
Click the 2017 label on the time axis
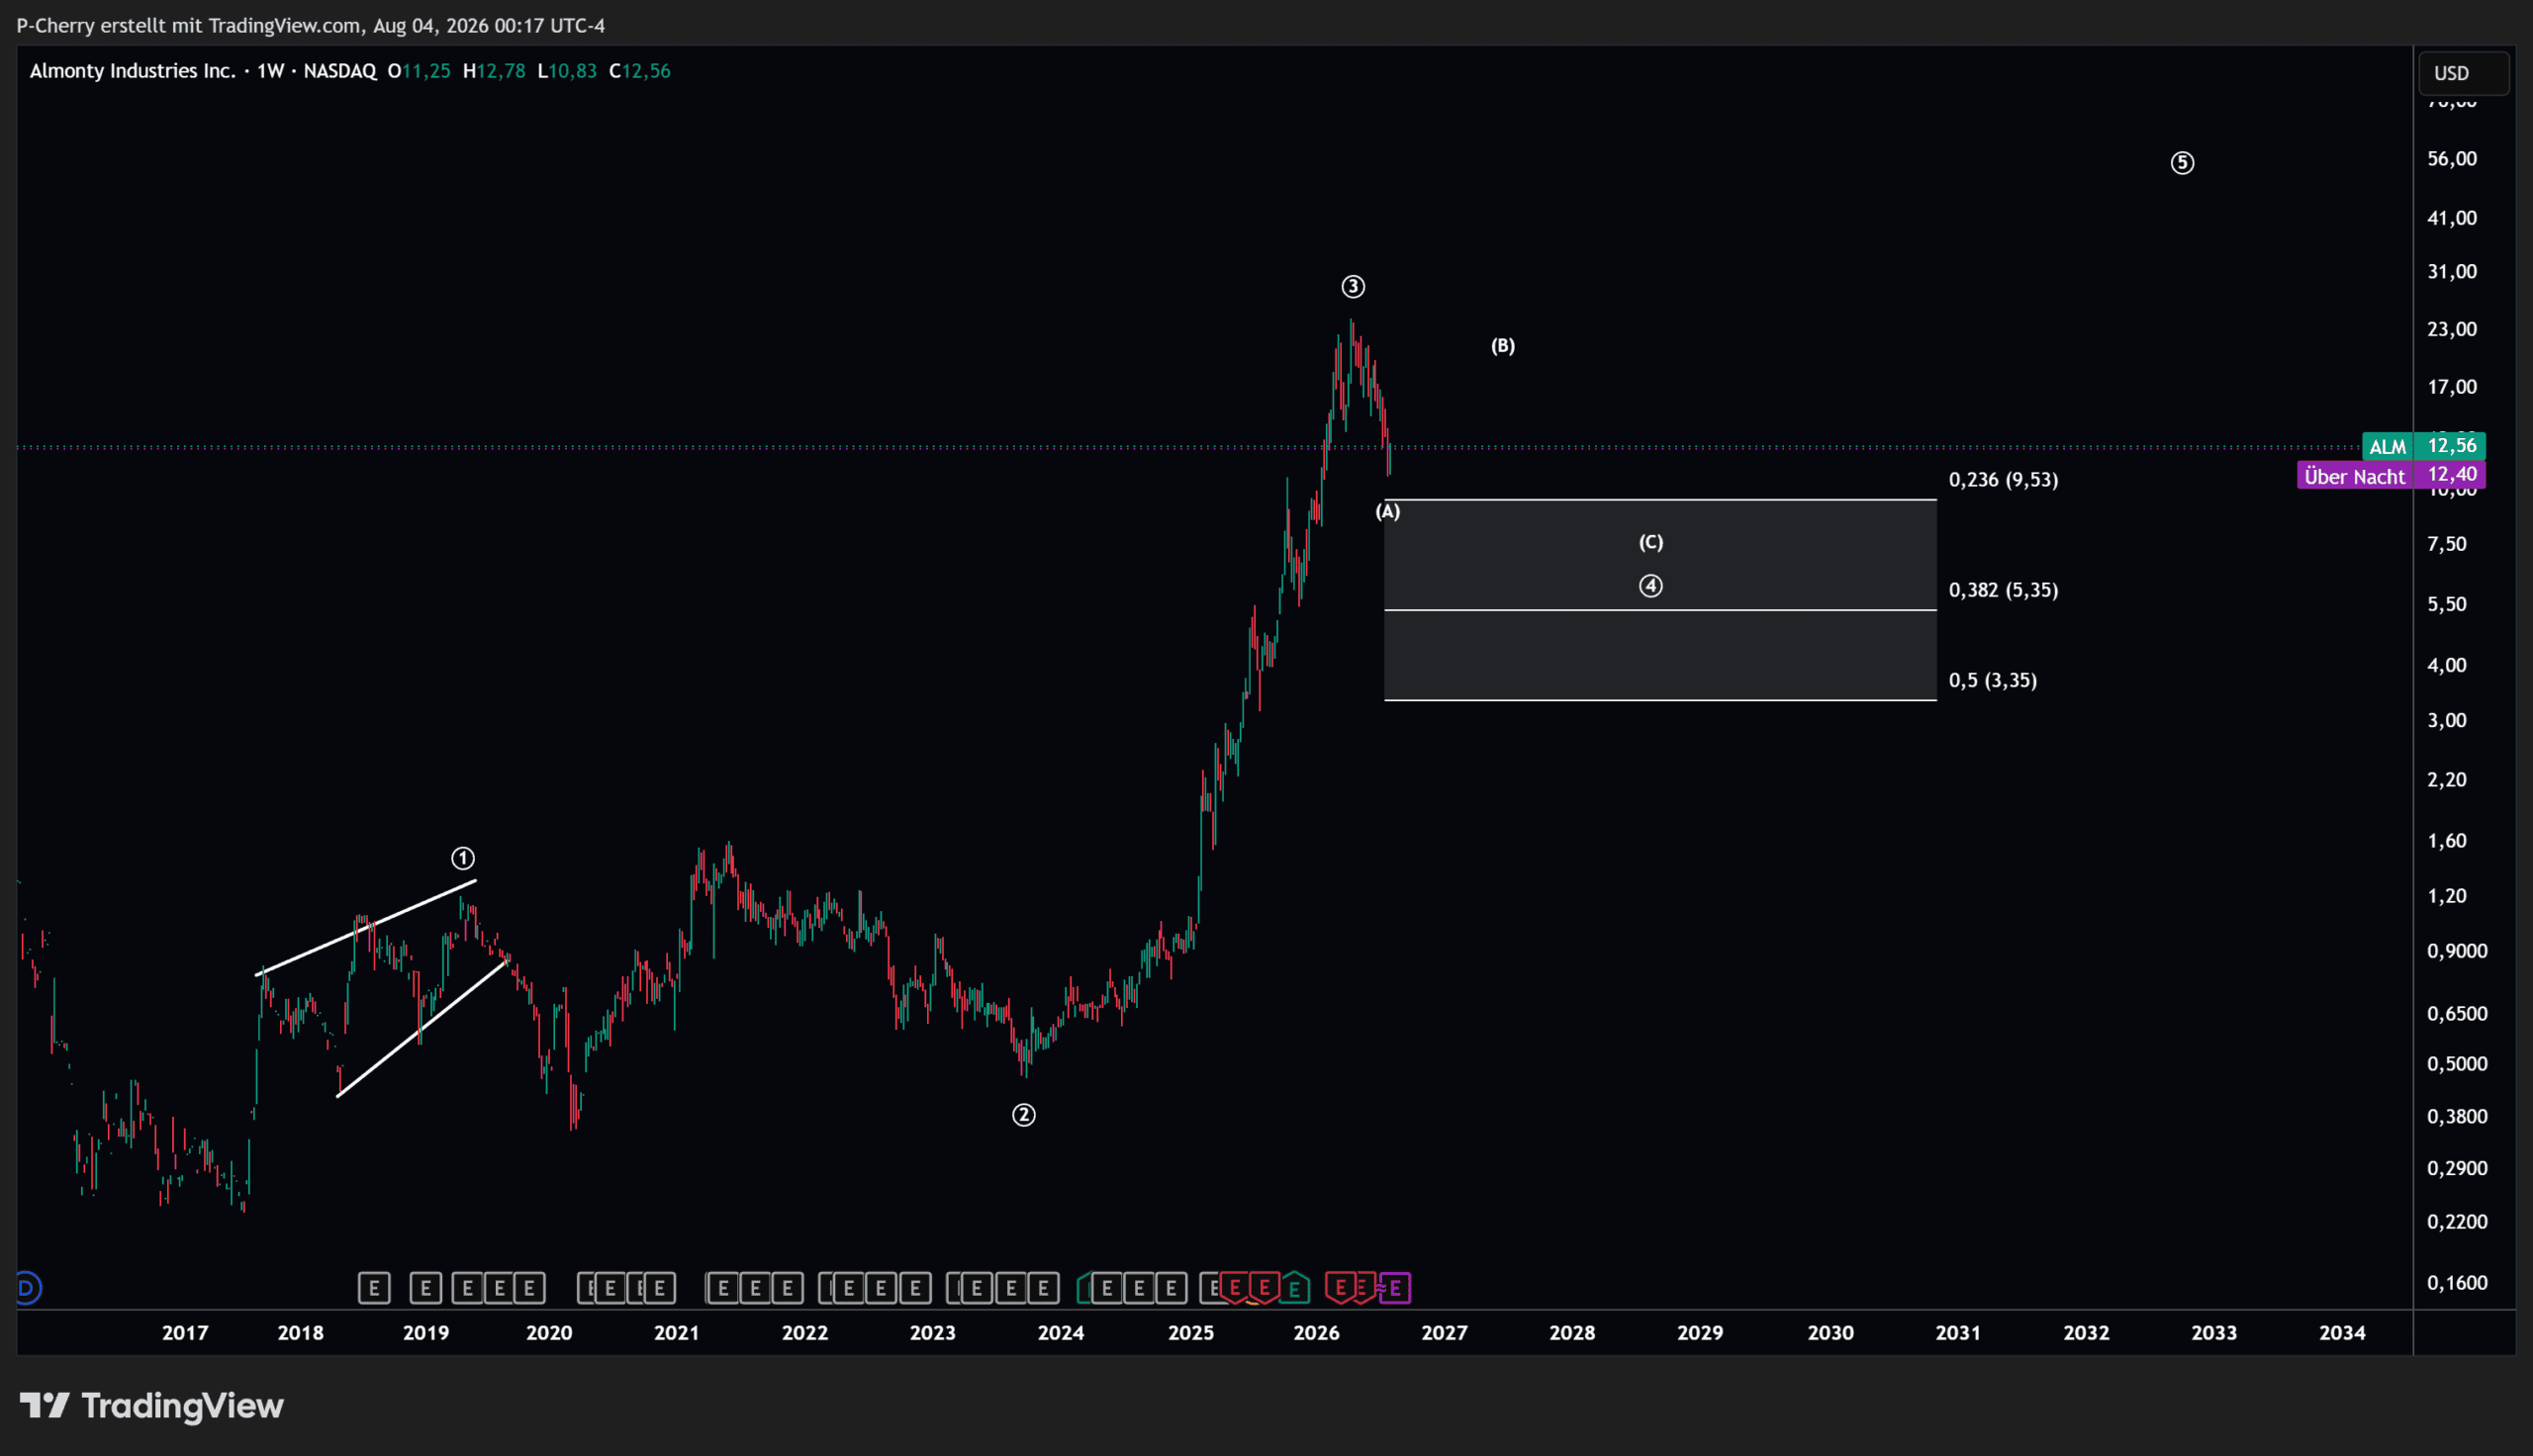[x=185, y=1333]
